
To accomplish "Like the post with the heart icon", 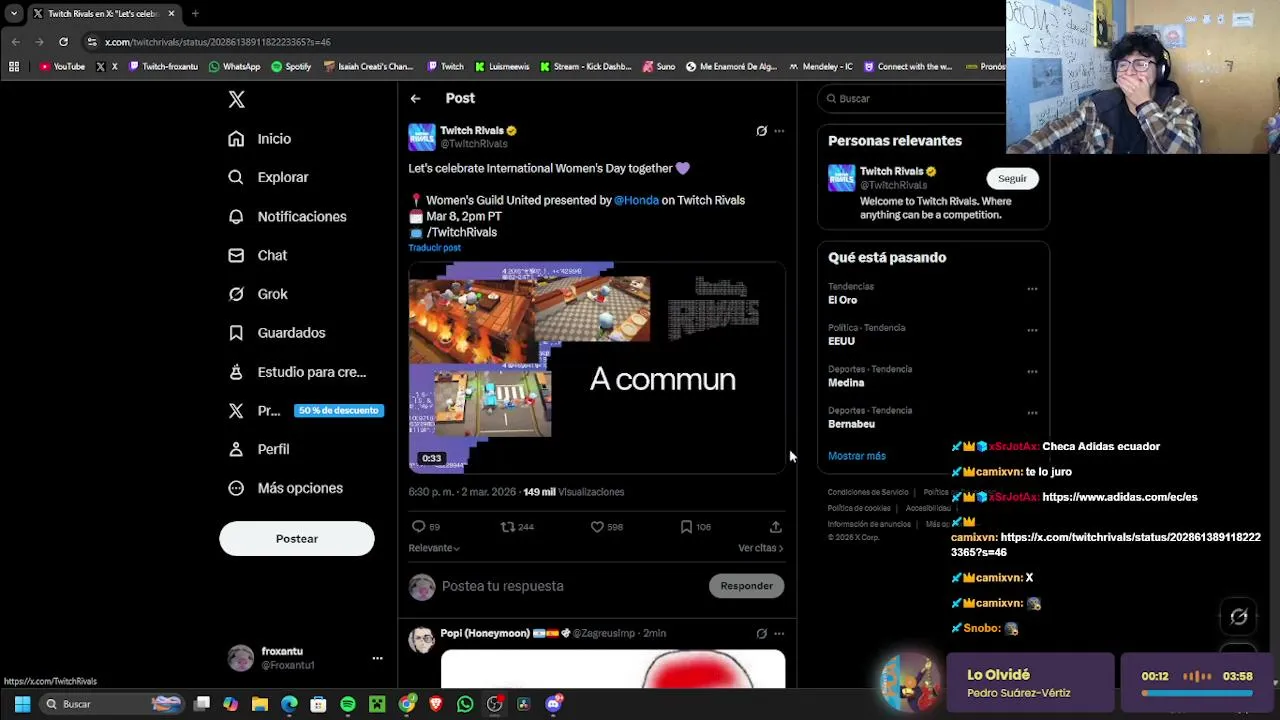I will tap(597, 527).
